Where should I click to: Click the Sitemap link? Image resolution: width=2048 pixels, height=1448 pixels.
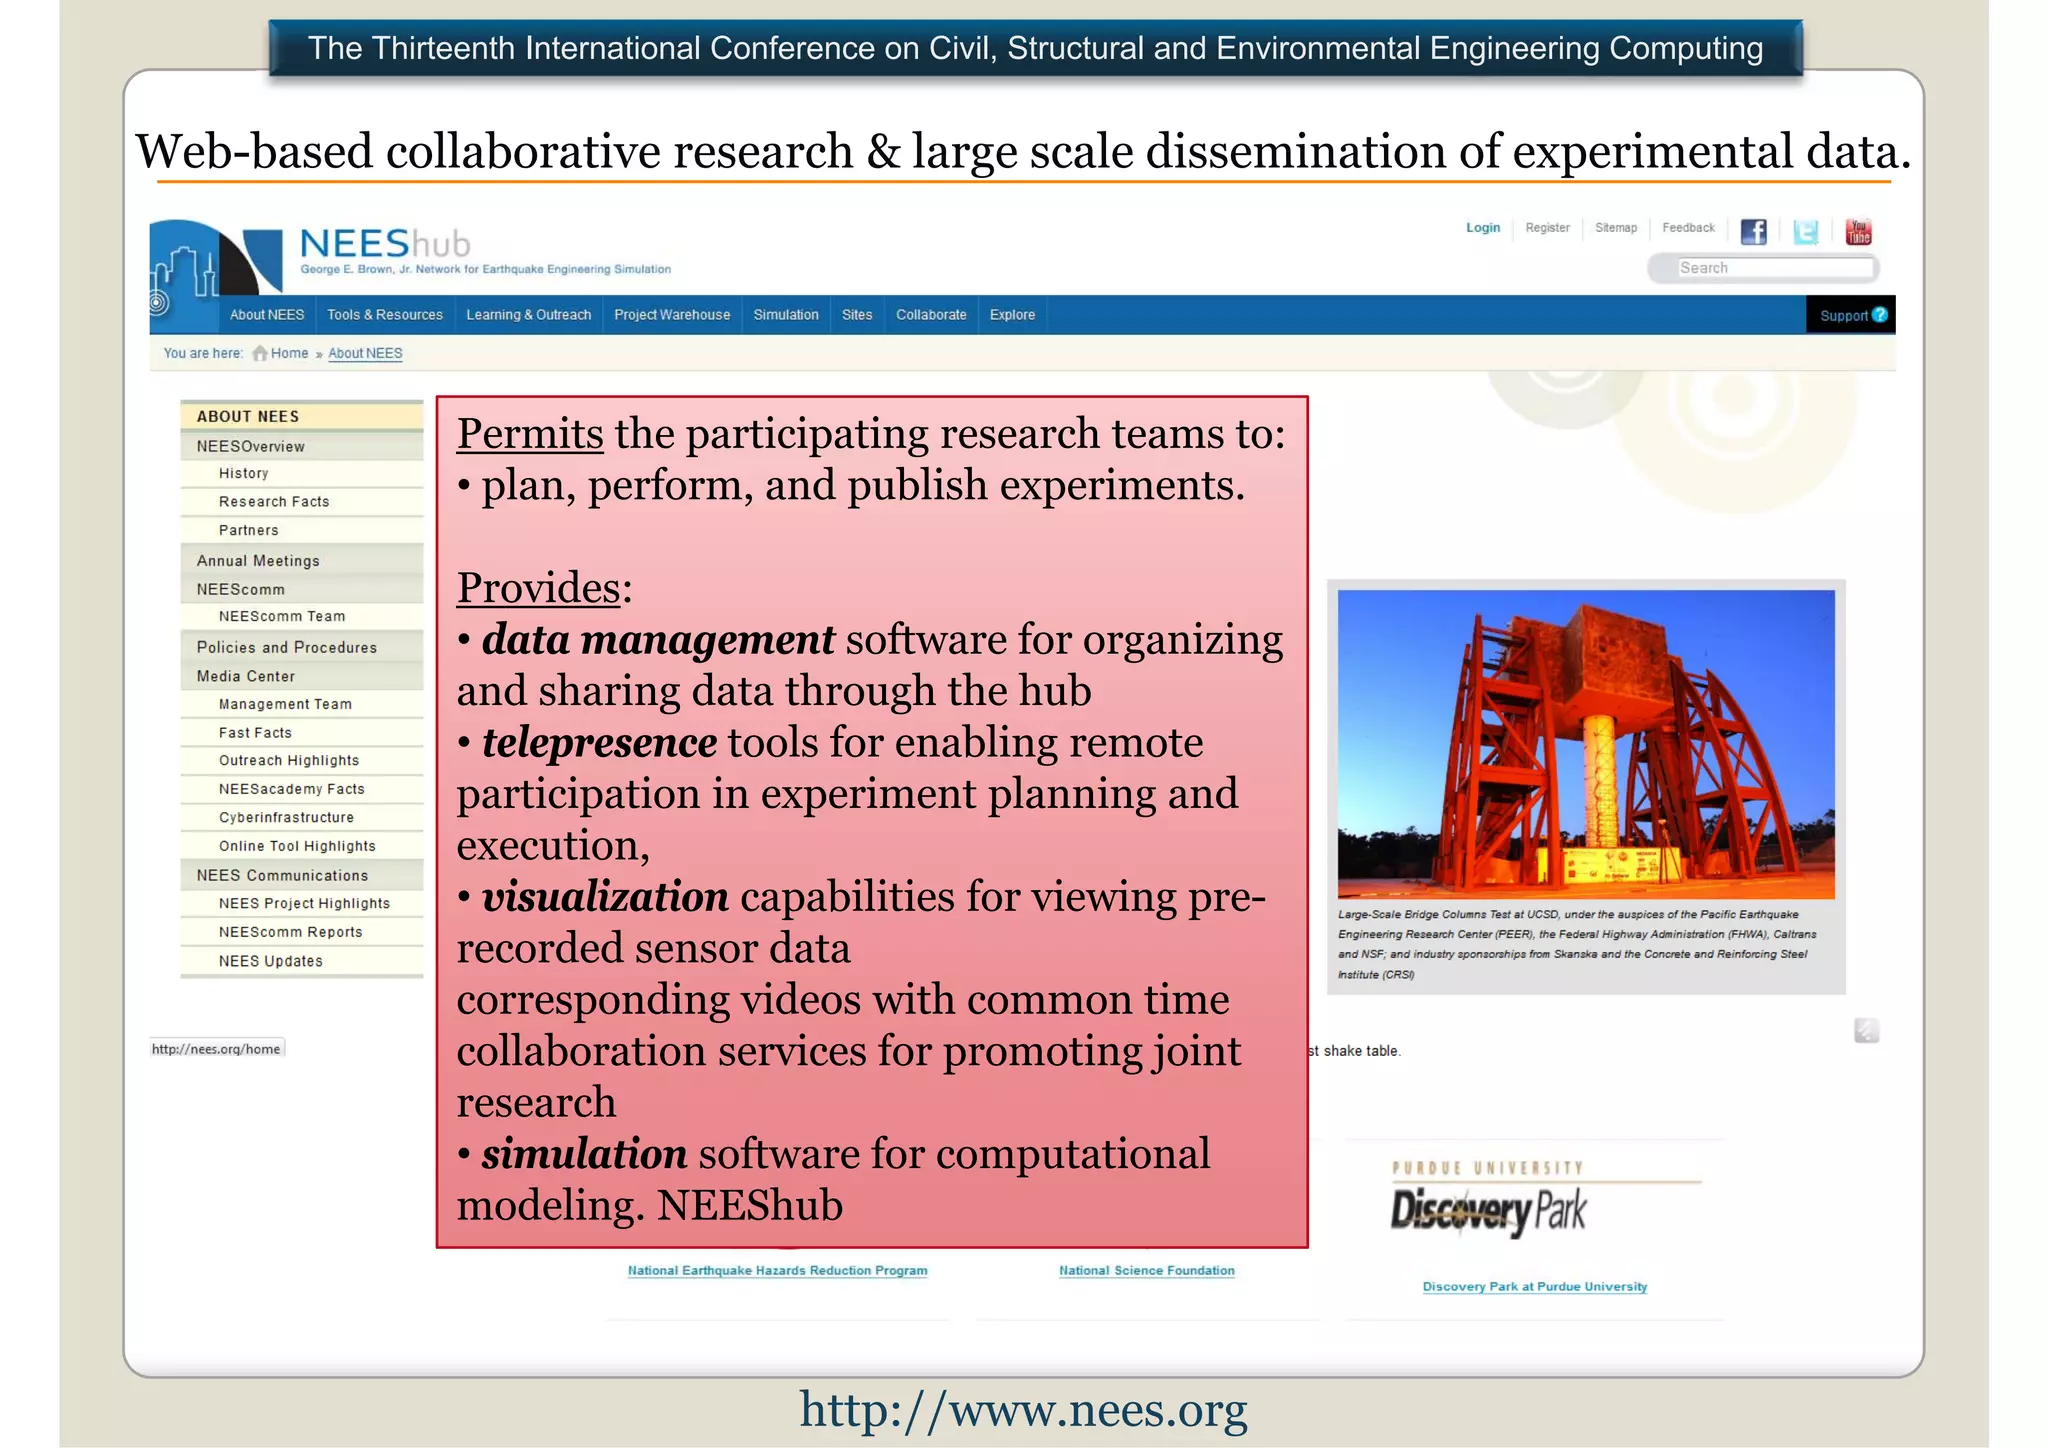1616,228
